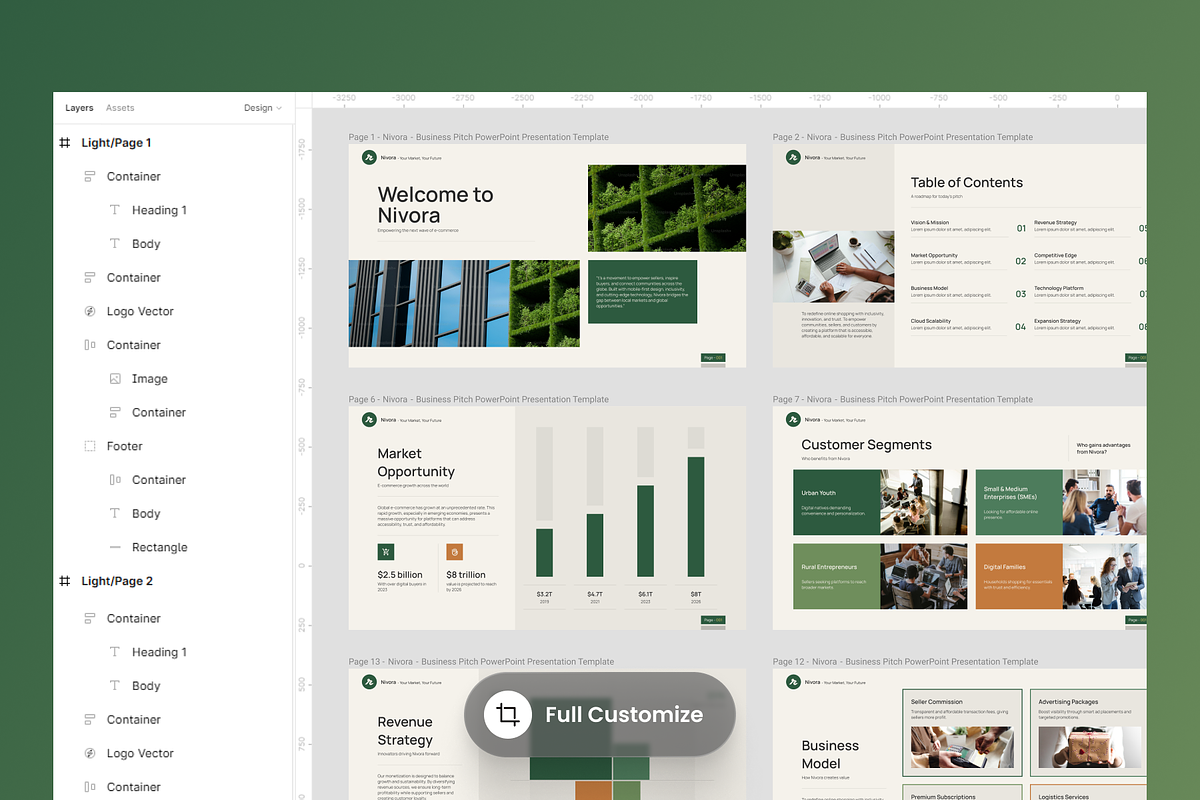The image size is (1200, 800).
Task: Select the Container layer directly below Light/Page 2
Action: 134,618
